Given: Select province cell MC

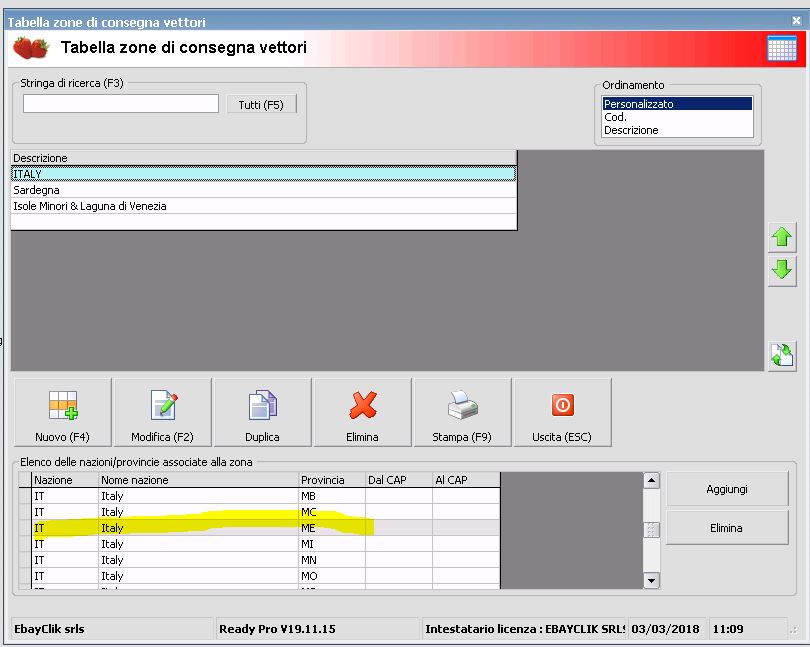Looking at the screenshot, I should (332, 512).
